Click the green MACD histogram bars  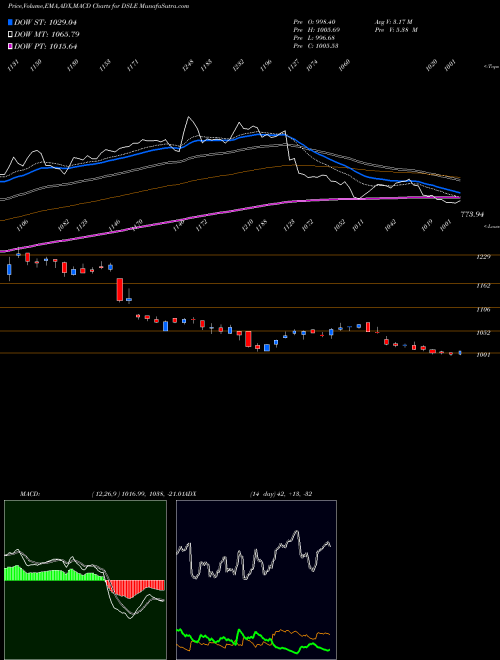[54, 574]
